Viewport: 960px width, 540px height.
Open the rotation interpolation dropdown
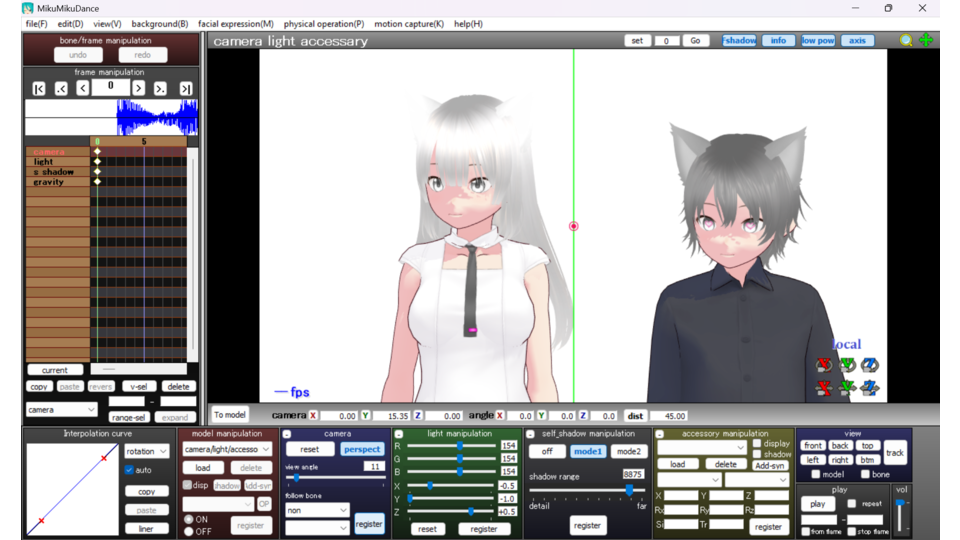click(147, 452)
